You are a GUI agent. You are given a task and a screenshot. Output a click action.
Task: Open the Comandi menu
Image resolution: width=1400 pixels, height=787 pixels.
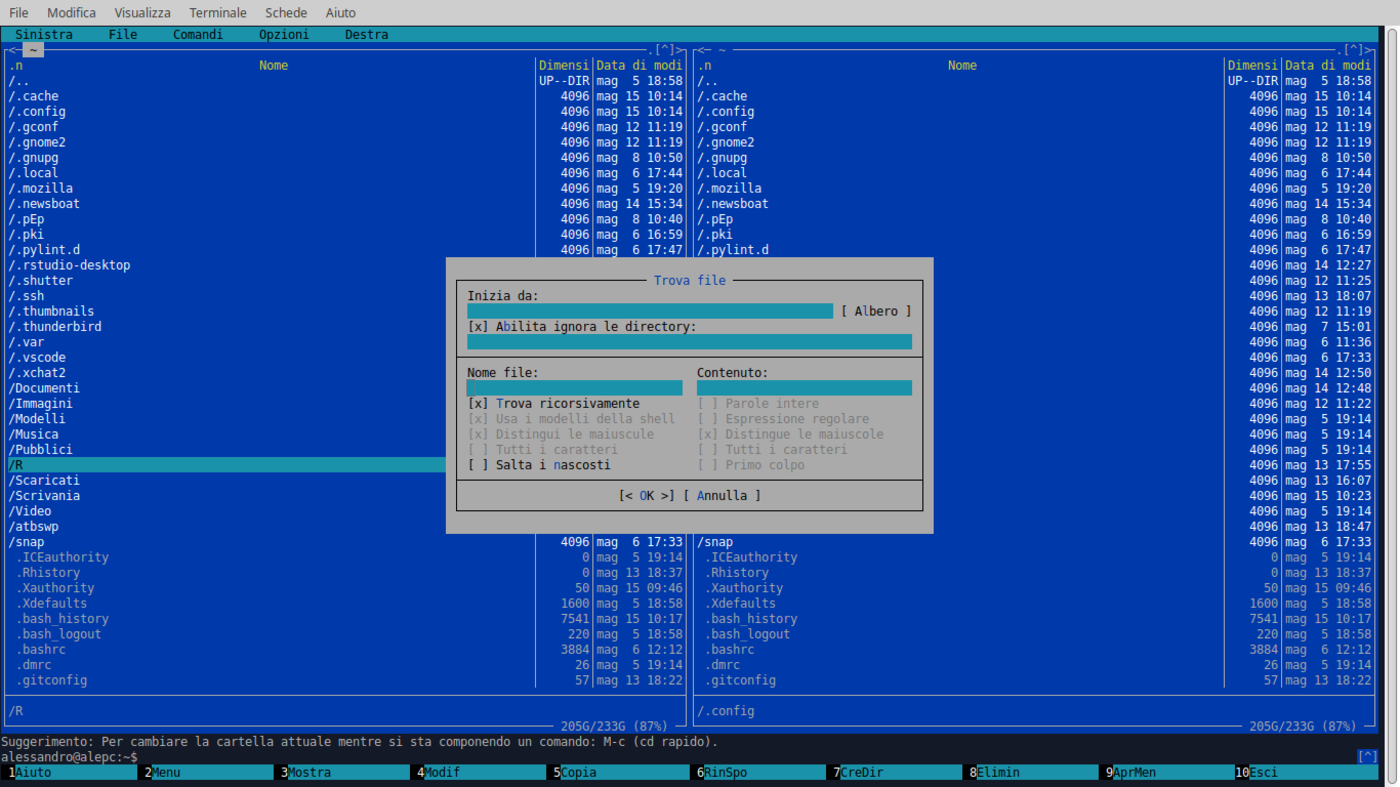tap(198, 35)
